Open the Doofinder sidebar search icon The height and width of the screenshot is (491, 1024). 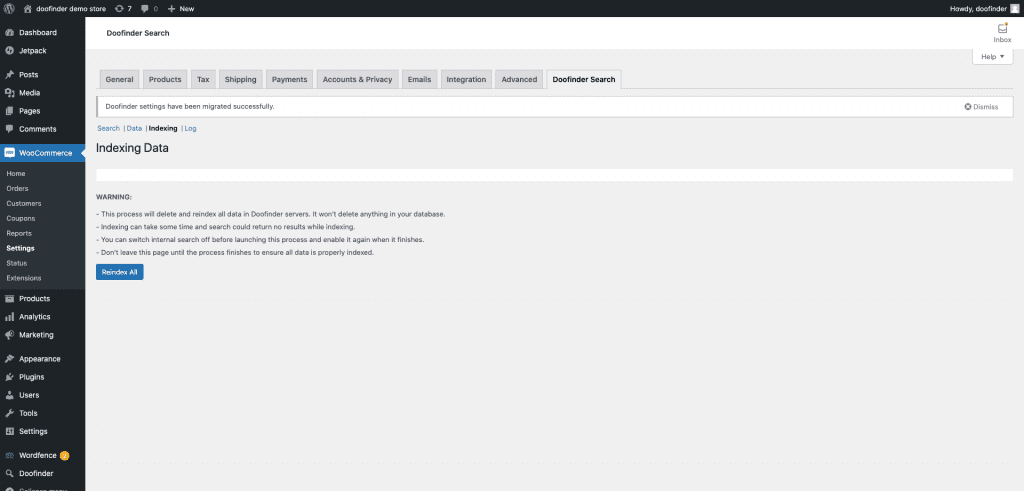click(9, 473)
